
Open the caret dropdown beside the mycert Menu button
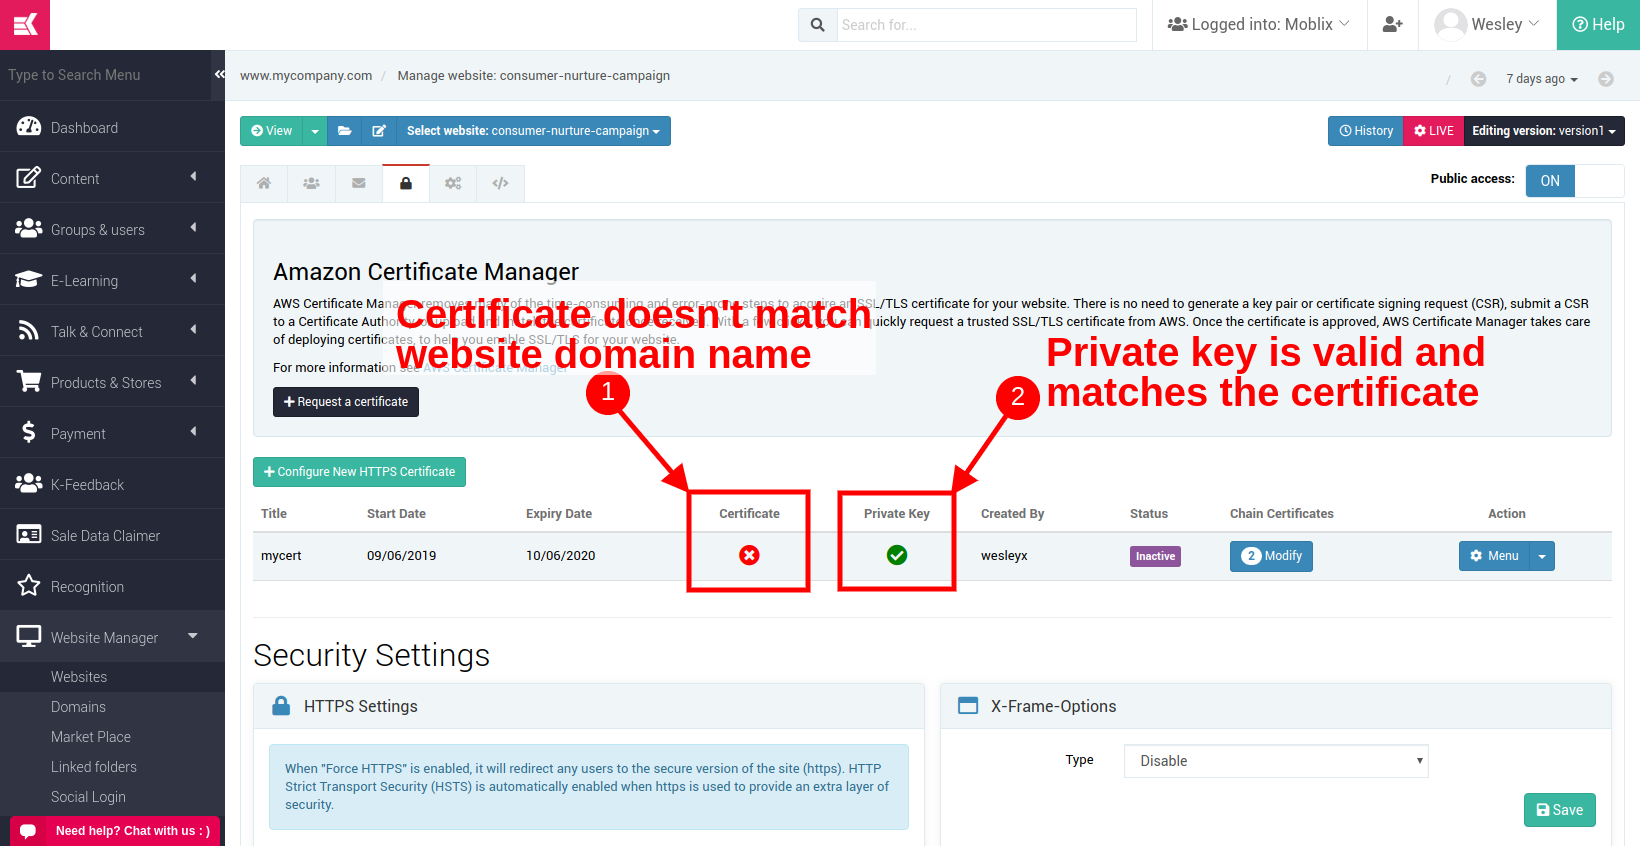pyautogui.click(x=1542, y=556)
